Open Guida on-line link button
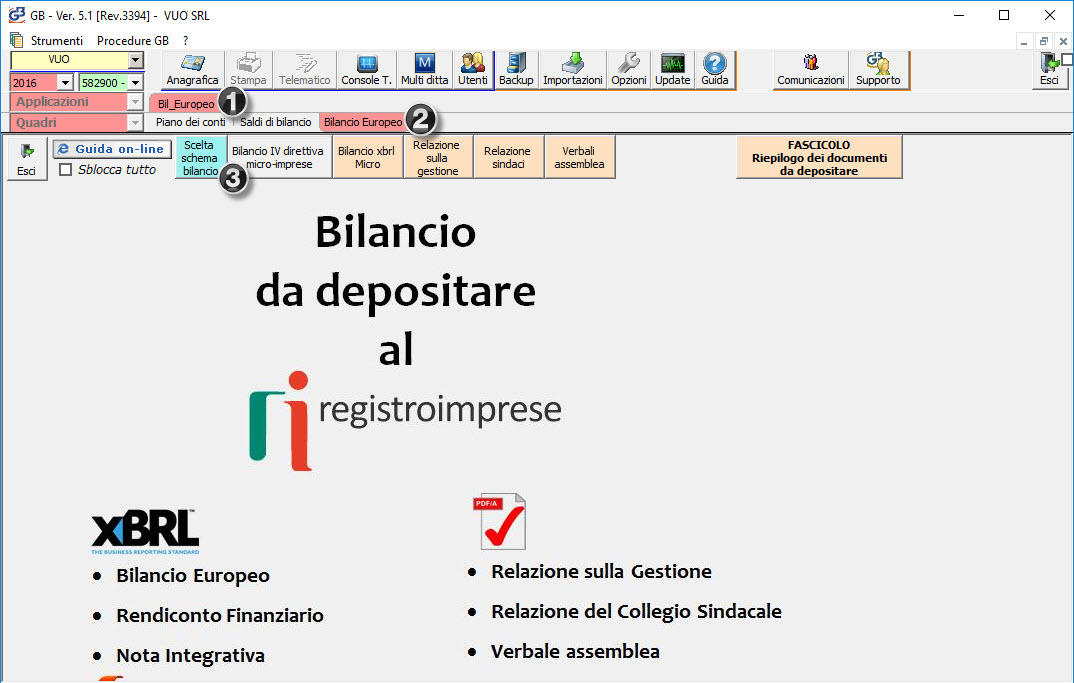1074x683 pixels. point(112,149)
